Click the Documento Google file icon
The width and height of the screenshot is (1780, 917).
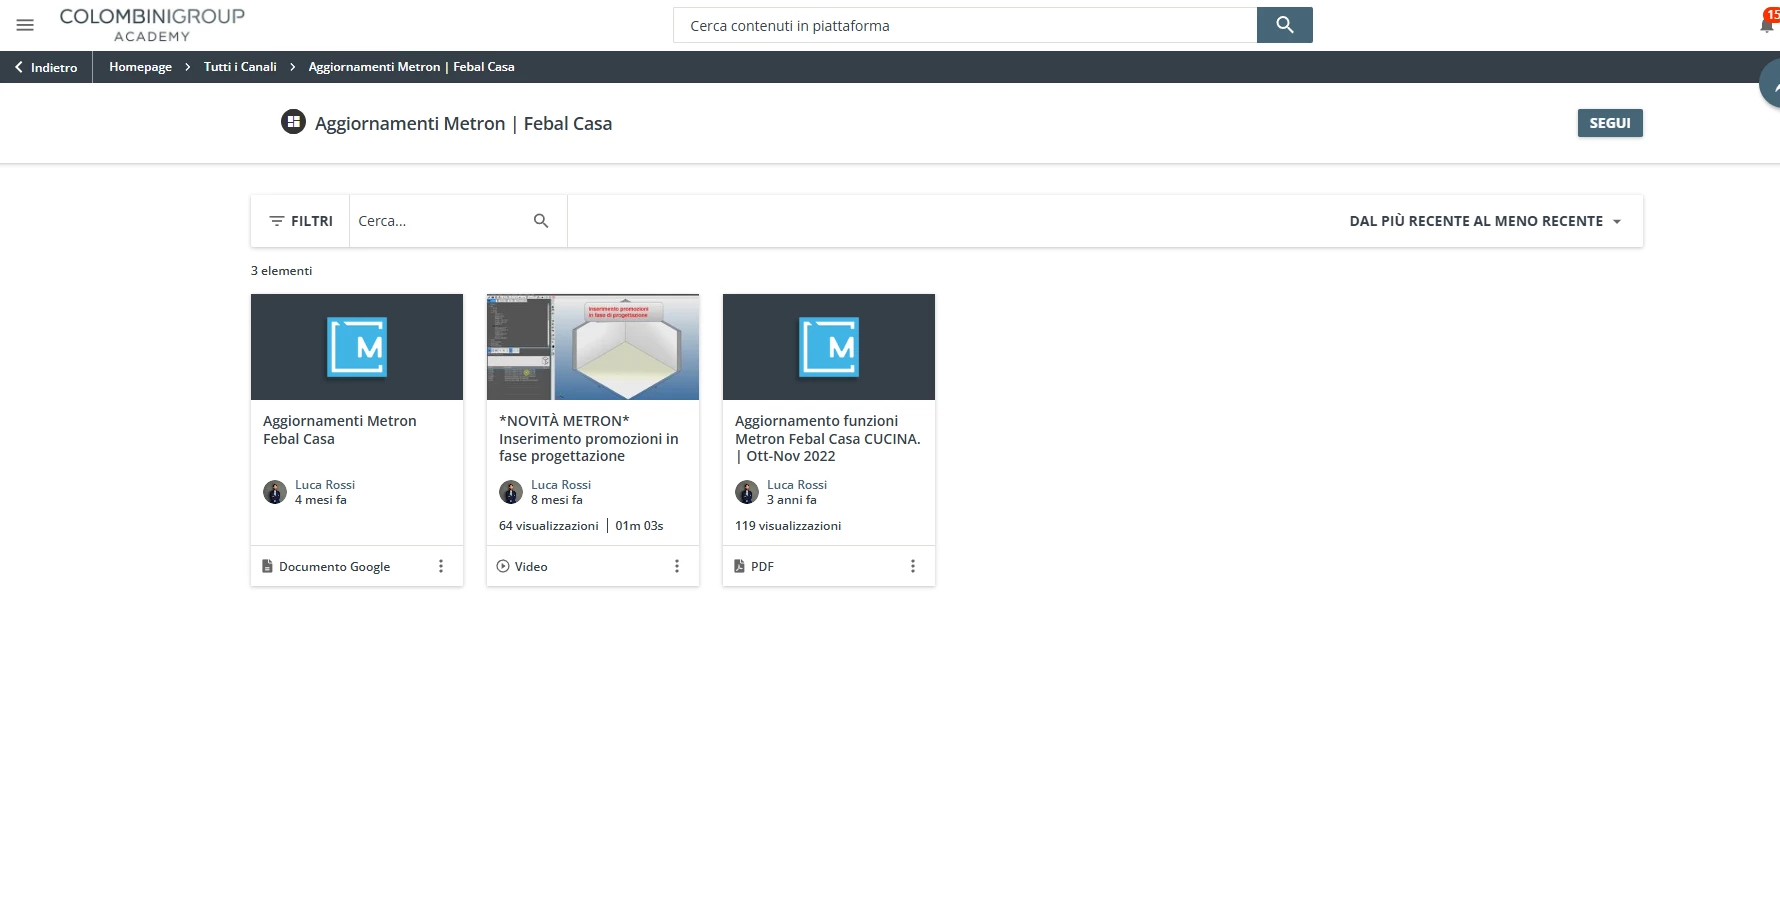267,566
